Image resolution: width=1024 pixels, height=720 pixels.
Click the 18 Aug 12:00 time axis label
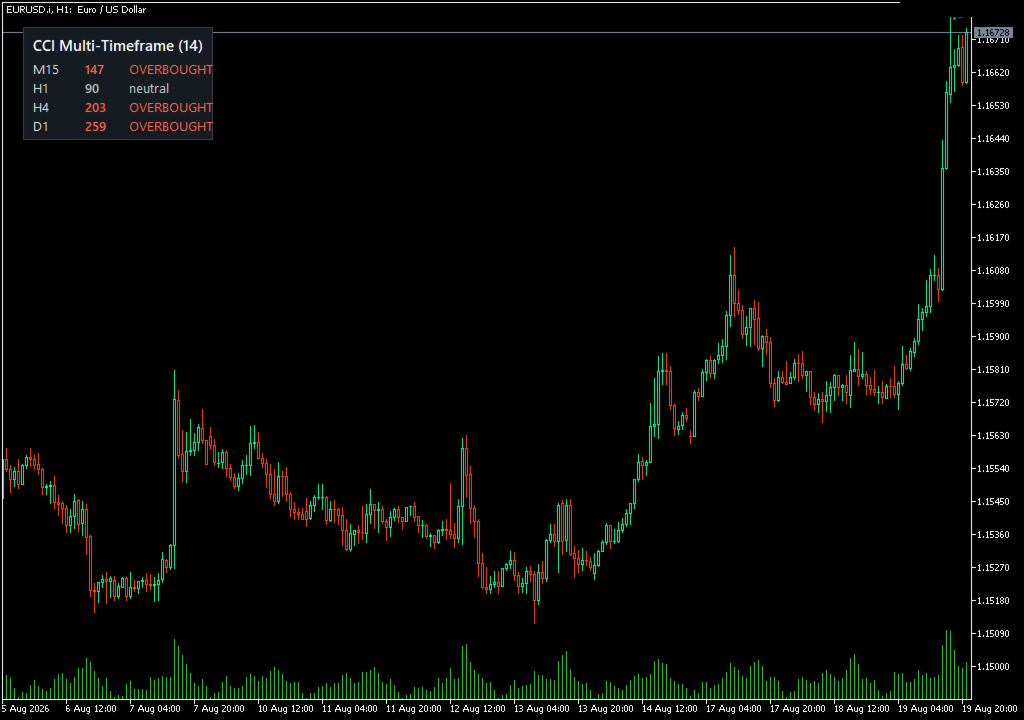pyautogui.click(x=861, y=709)
